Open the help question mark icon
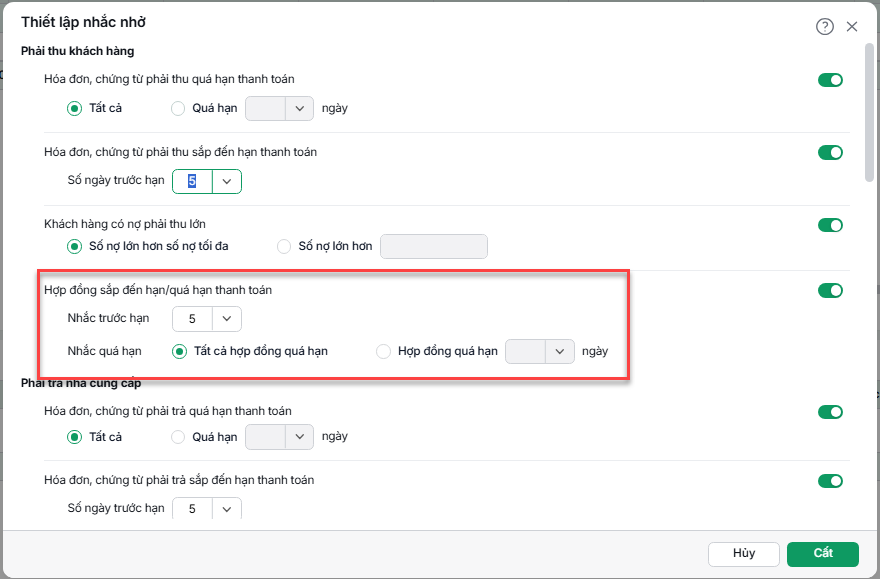The height and width of the screenshot is (579, 880). pos(824,26)
